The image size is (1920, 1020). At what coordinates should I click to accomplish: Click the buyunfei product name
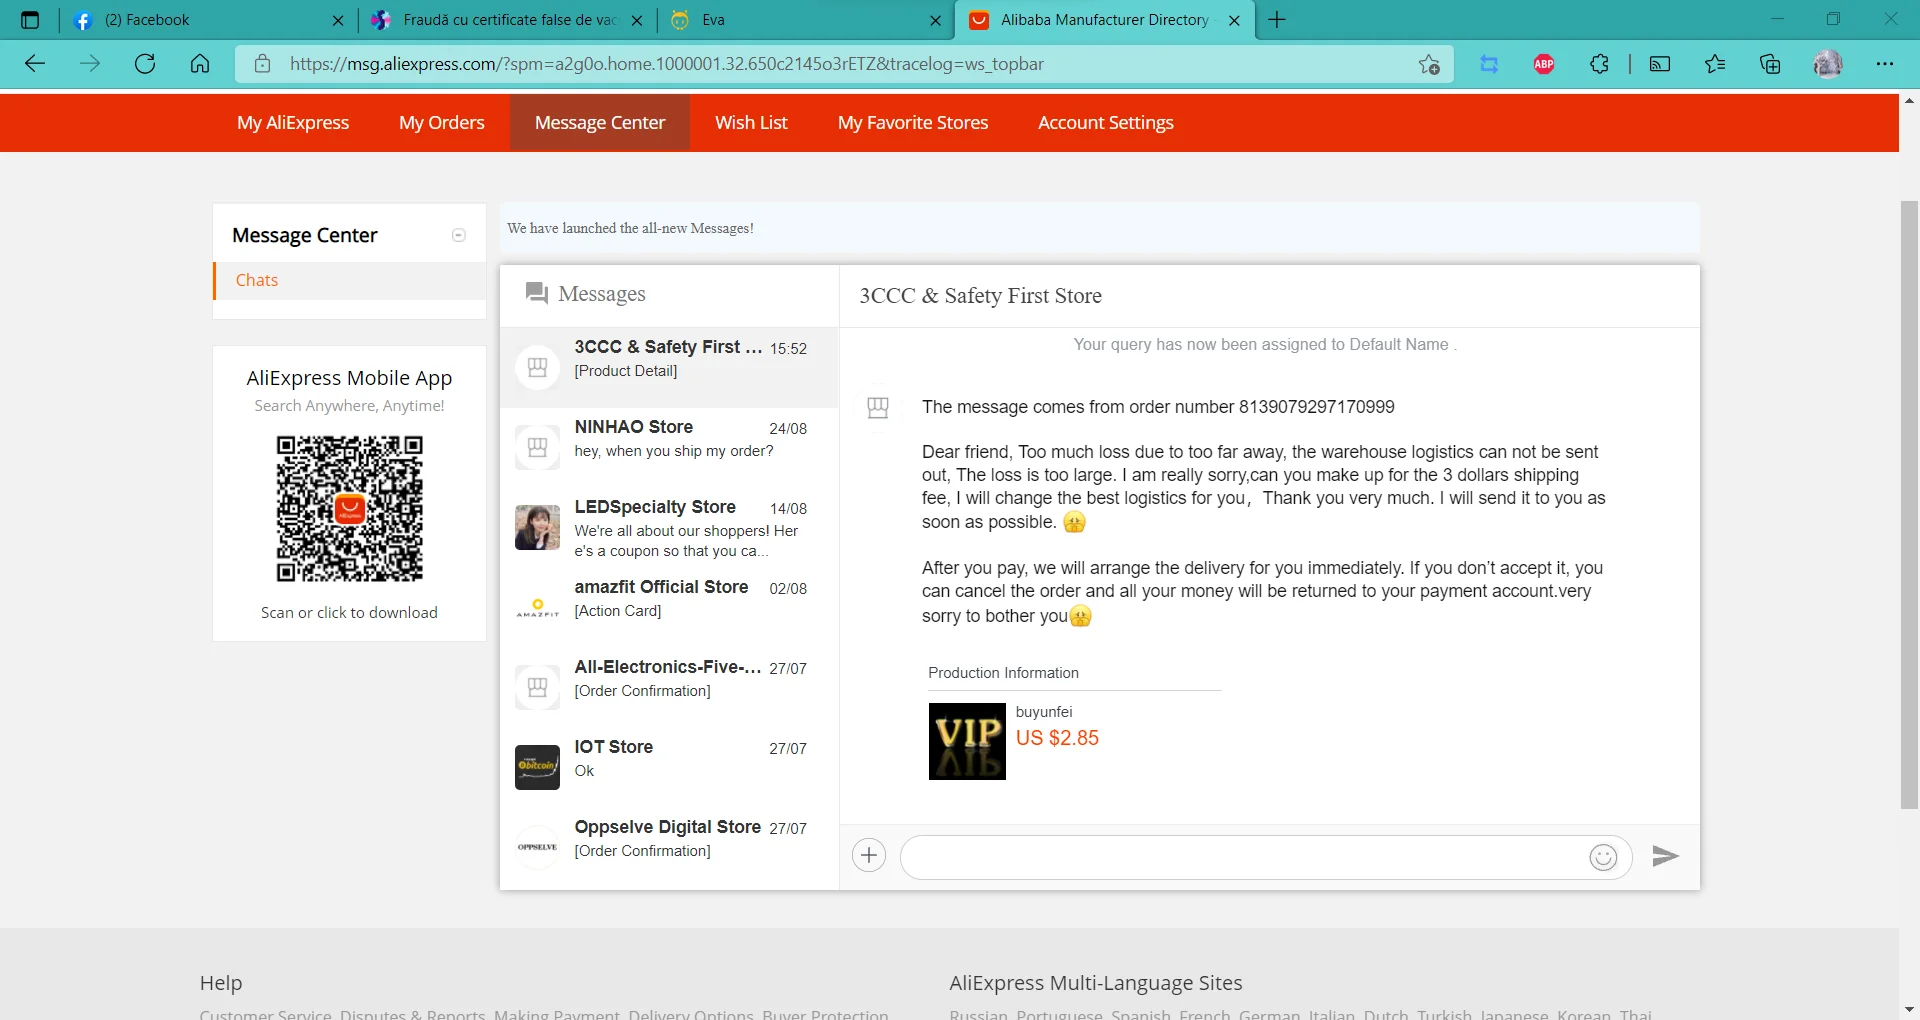pos(1044,712)
